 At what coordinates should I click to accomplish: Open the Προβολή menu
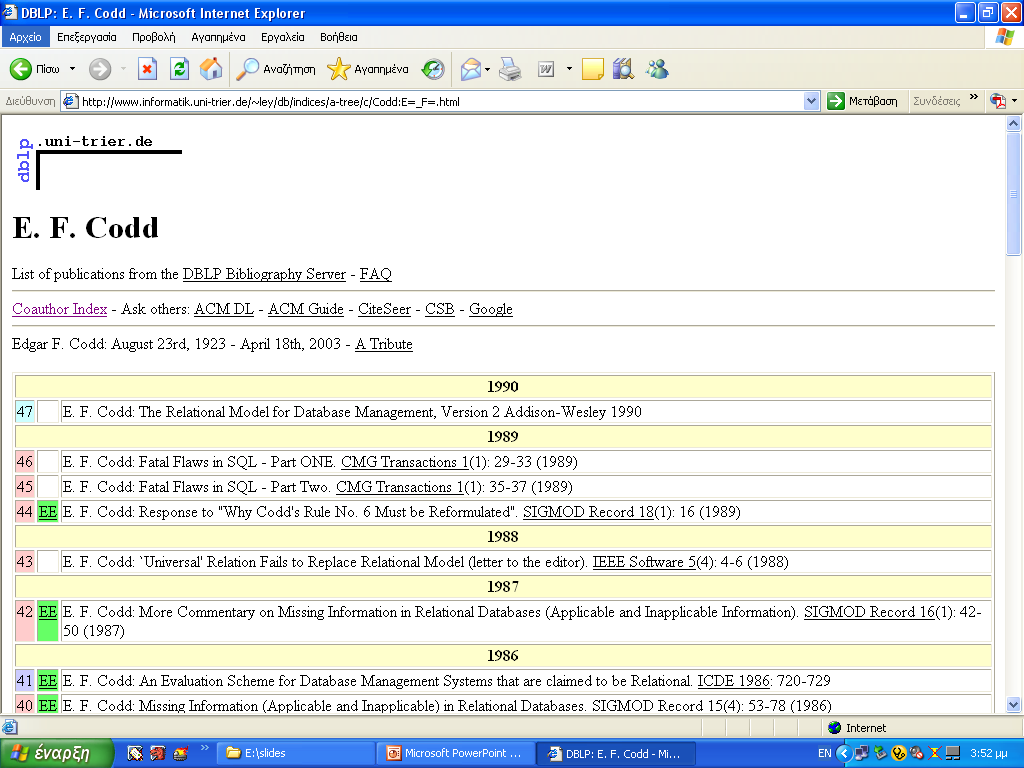click(x=154, y=37)
